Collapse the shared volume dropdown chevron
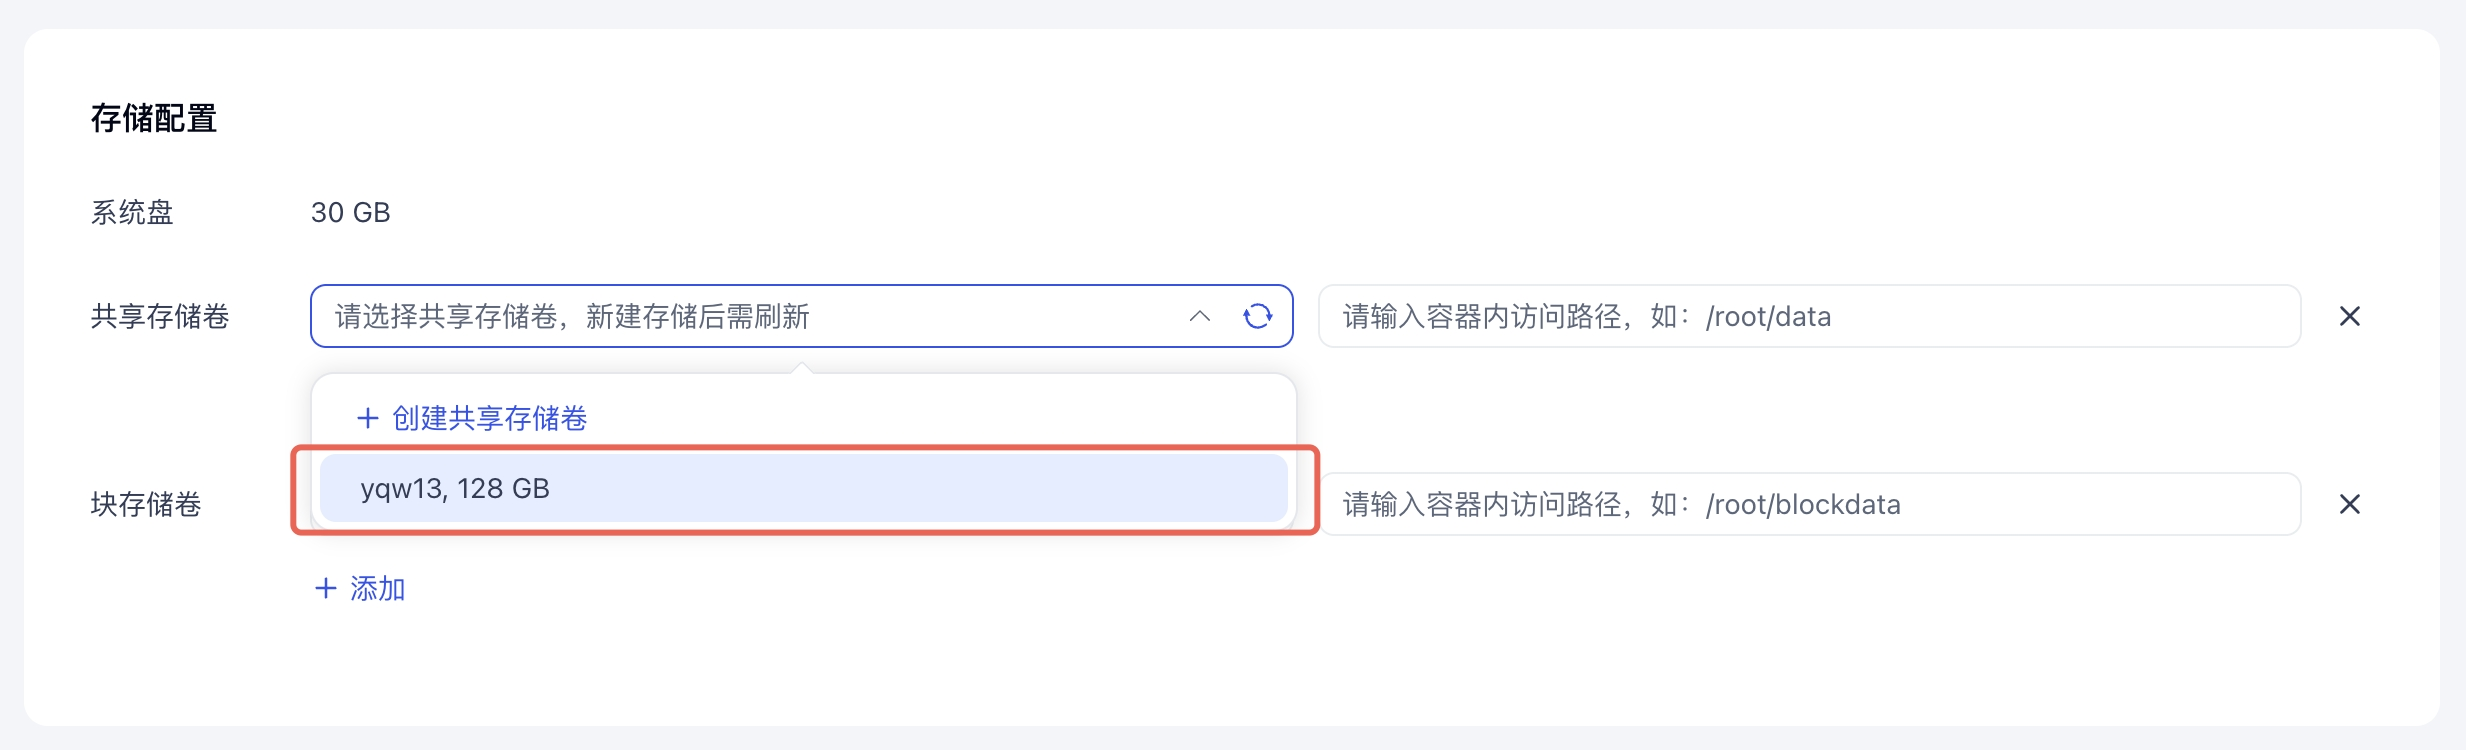This screenshot has width=2466, height=750. (x=1200, y=316)
